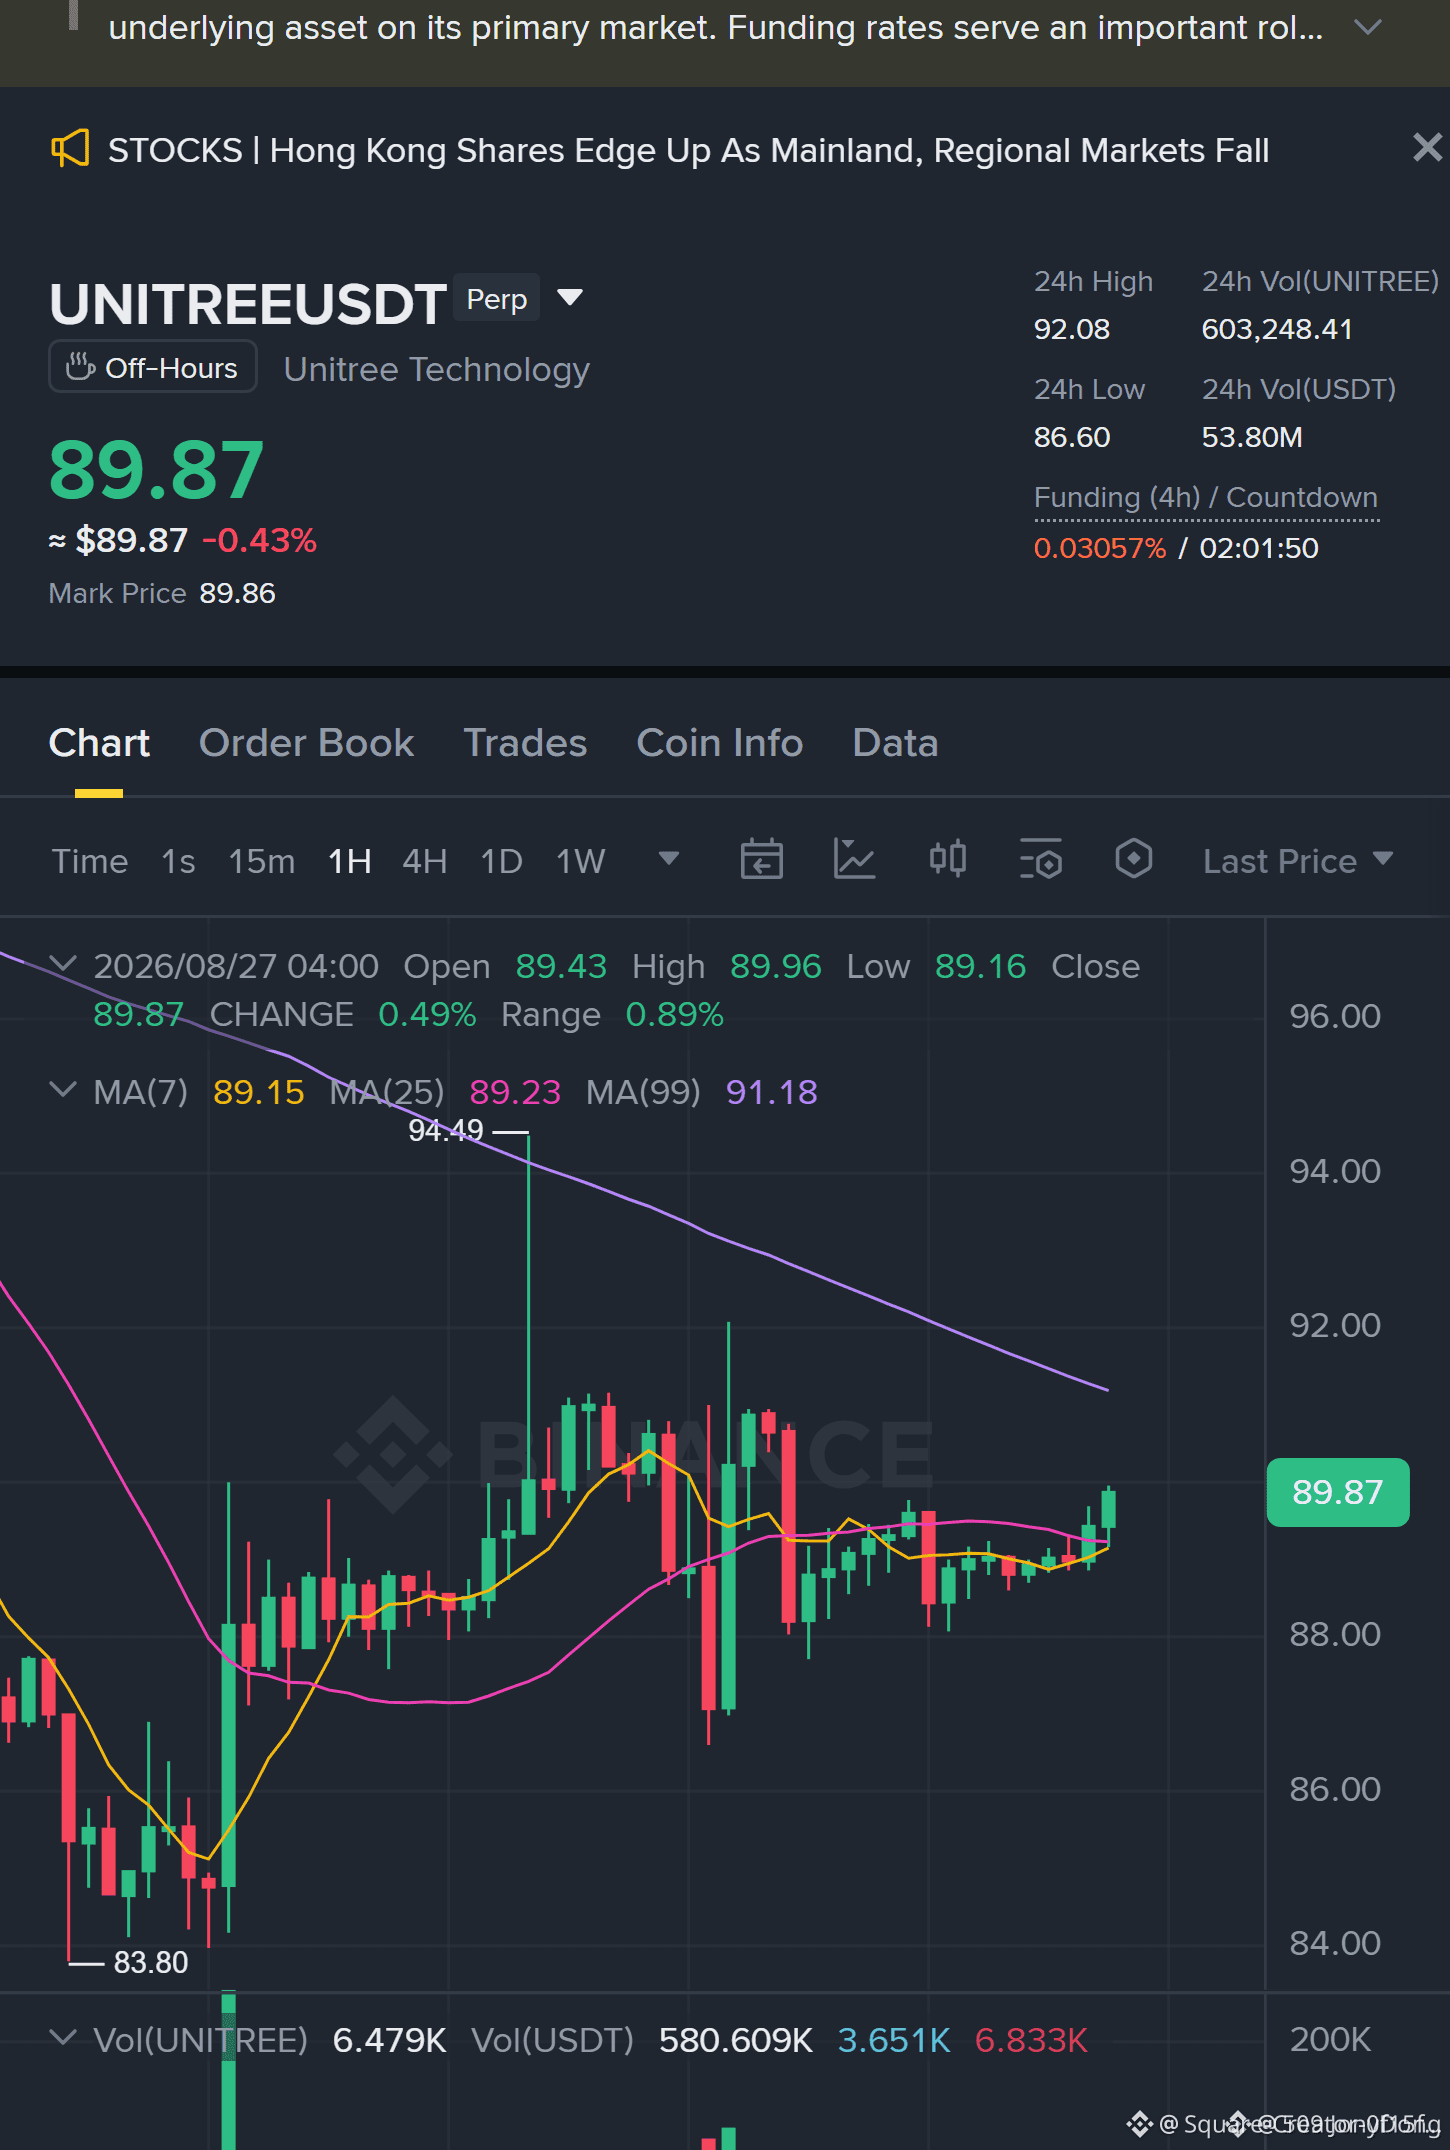Click the candlestick chart type icon
This screenshot has width=1450, height=2150.
[x=948, y=859]
